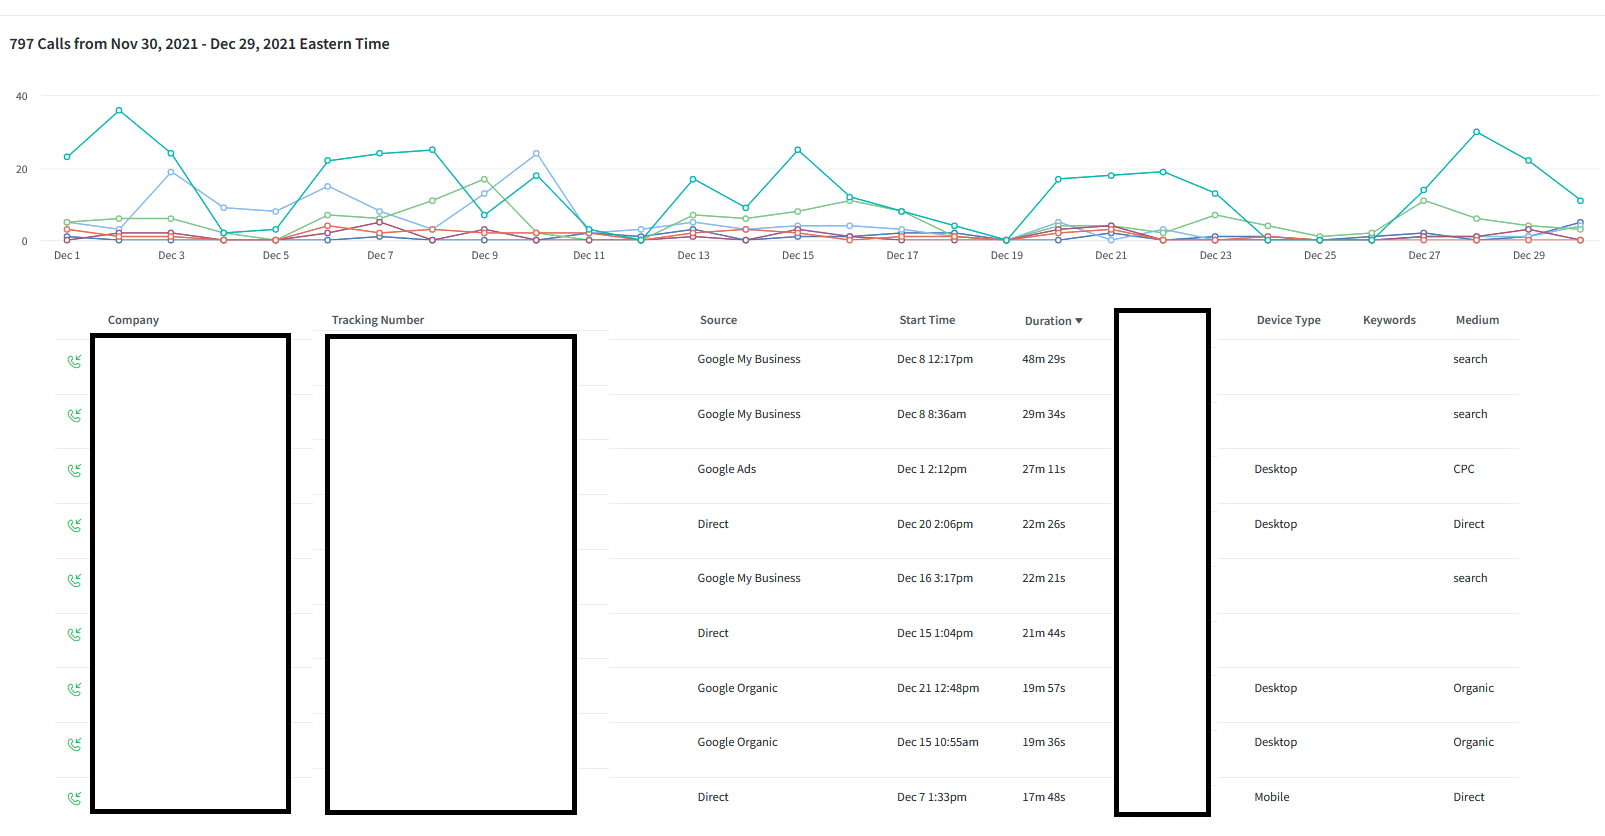Sort the table by Start Time column
1605x836 pixels.
(x=926, y=320)
